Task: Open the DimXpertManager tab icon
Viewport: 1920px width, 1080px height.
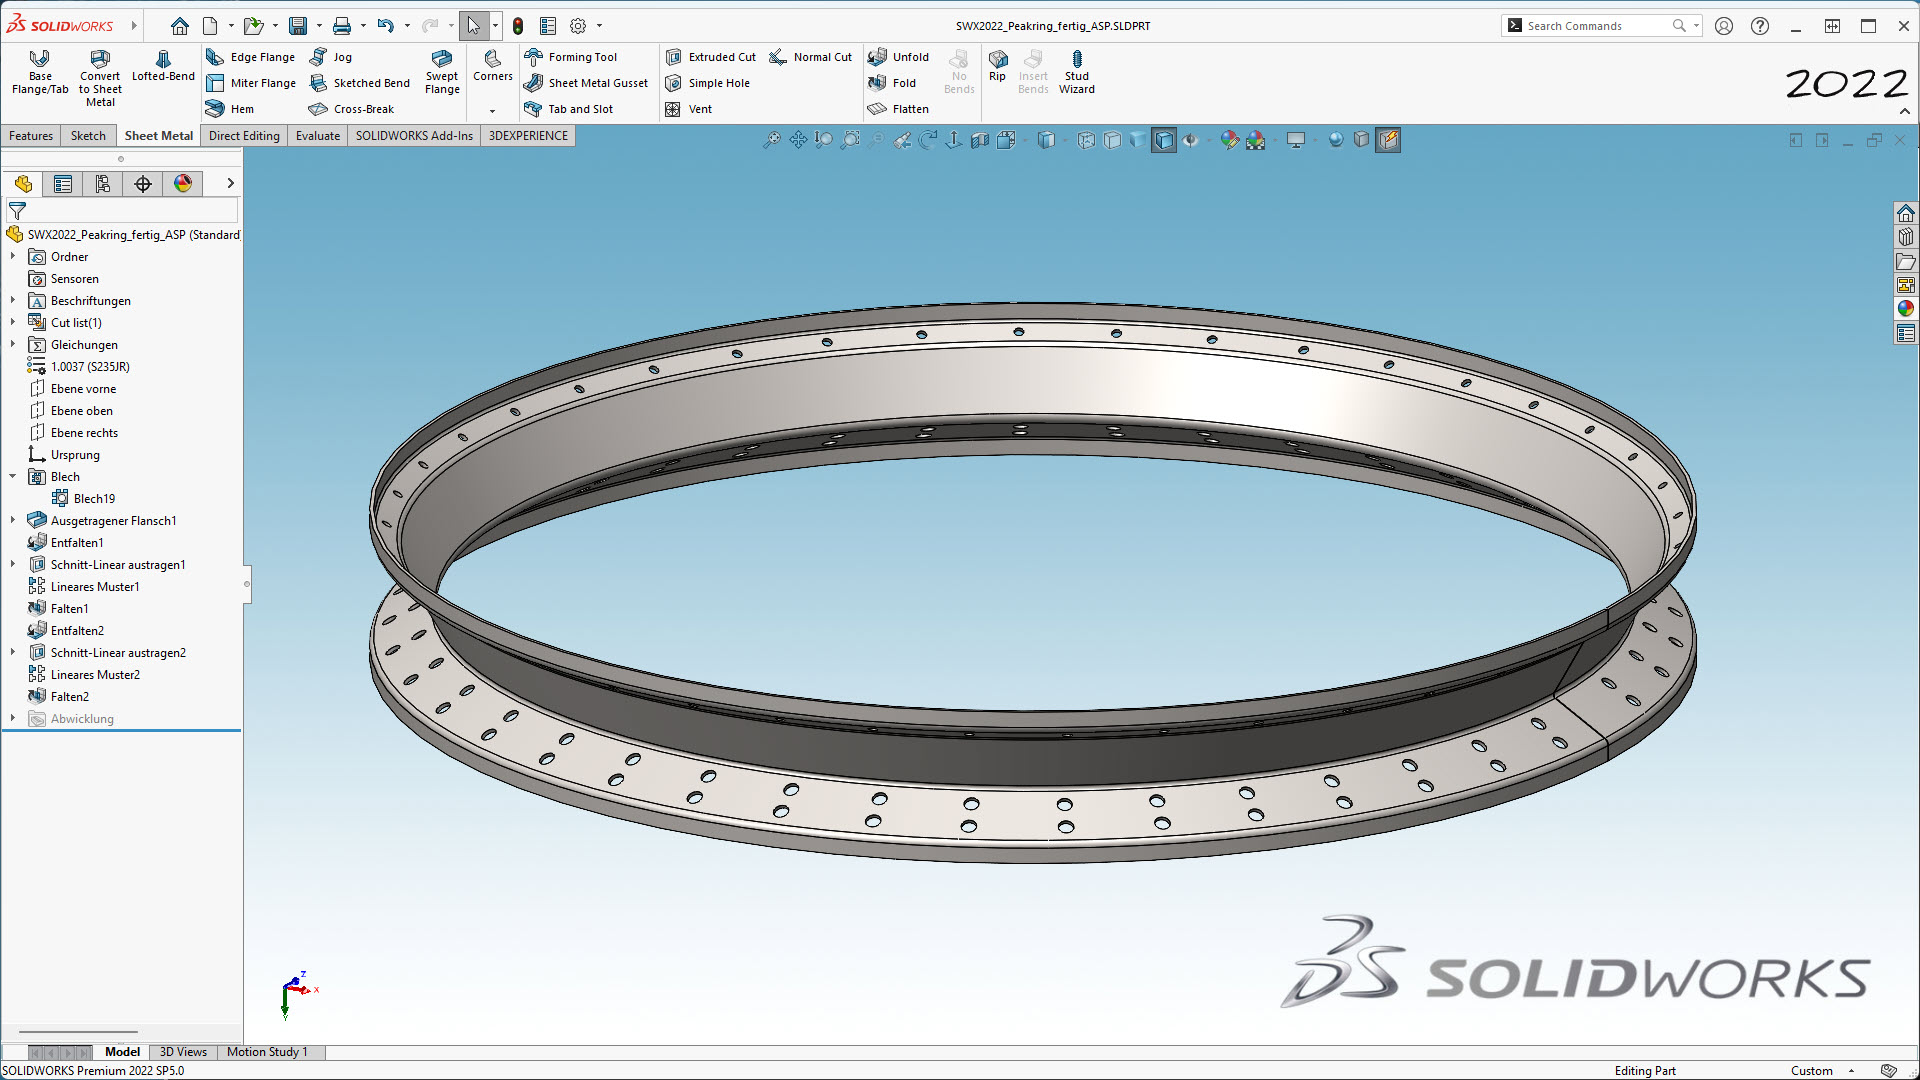Action: click(143, 184)
